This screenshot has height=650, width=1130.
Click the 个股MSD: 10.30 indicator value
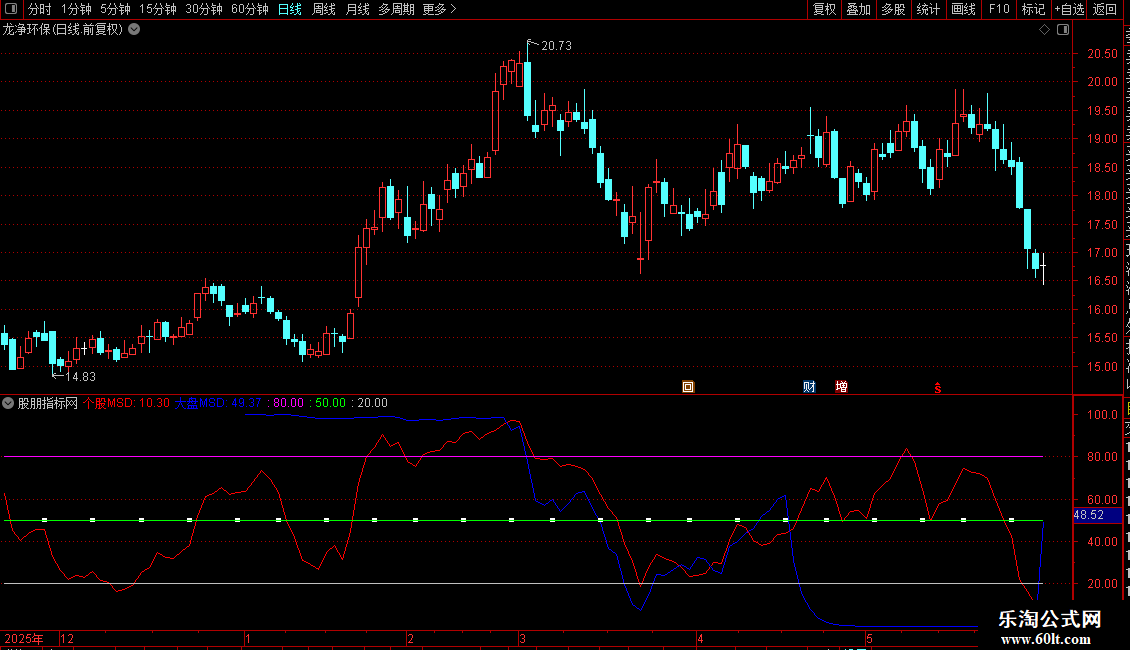pyautogui.click(x=127, y=404)
